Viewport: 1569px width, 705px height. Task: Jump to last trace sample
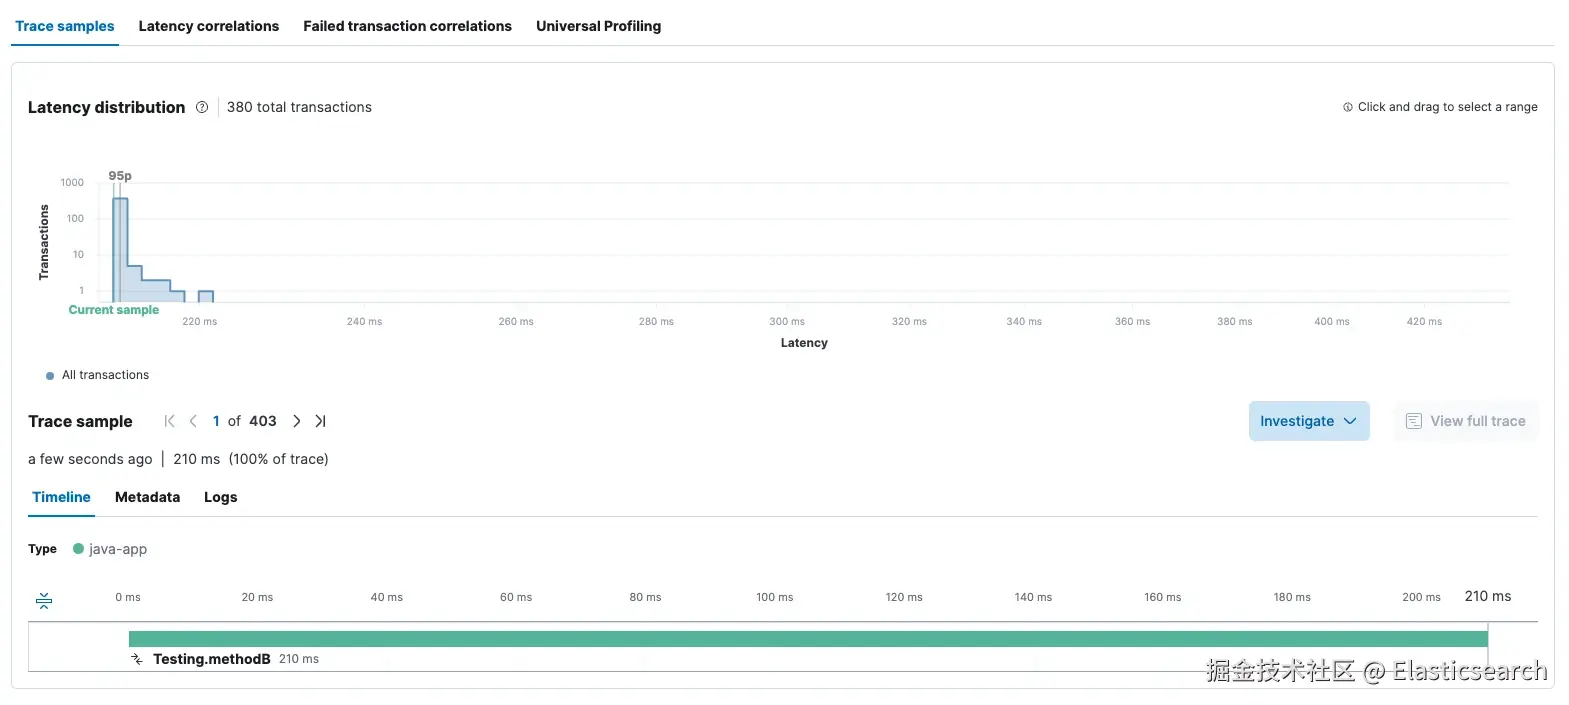pos(320,421)
